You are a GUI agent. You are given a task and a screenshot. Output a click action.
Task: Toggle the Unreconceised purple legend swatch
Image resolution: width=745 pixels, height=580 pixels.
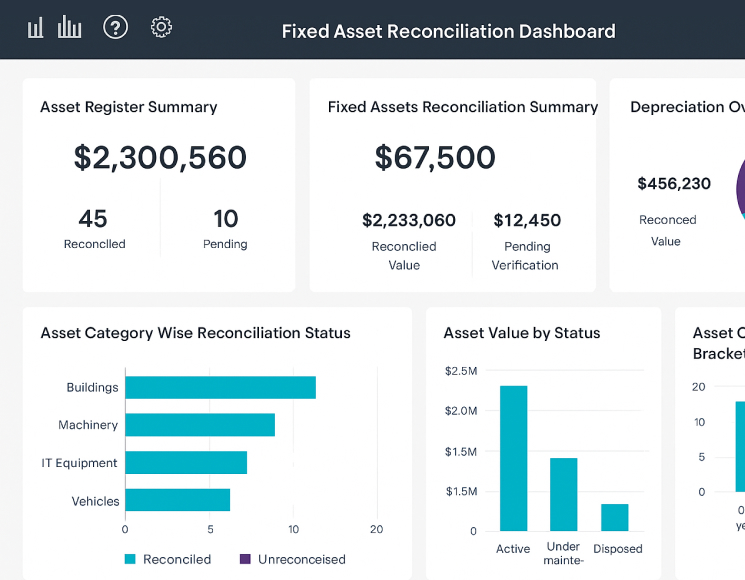[x=245, y=559]
